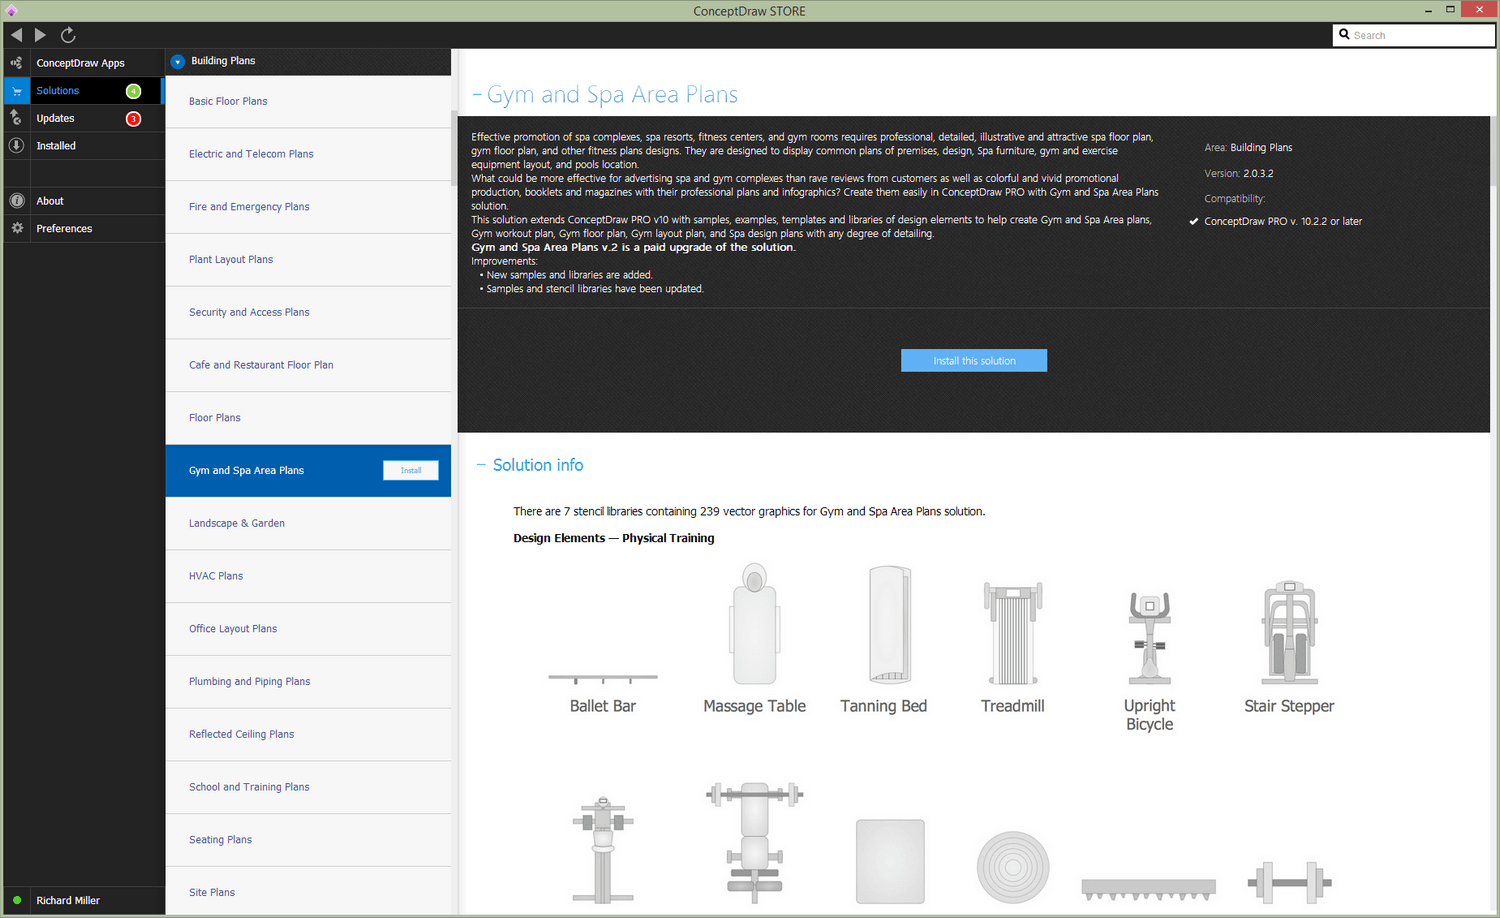Click the Solutions cart icon

click(16, 91)
